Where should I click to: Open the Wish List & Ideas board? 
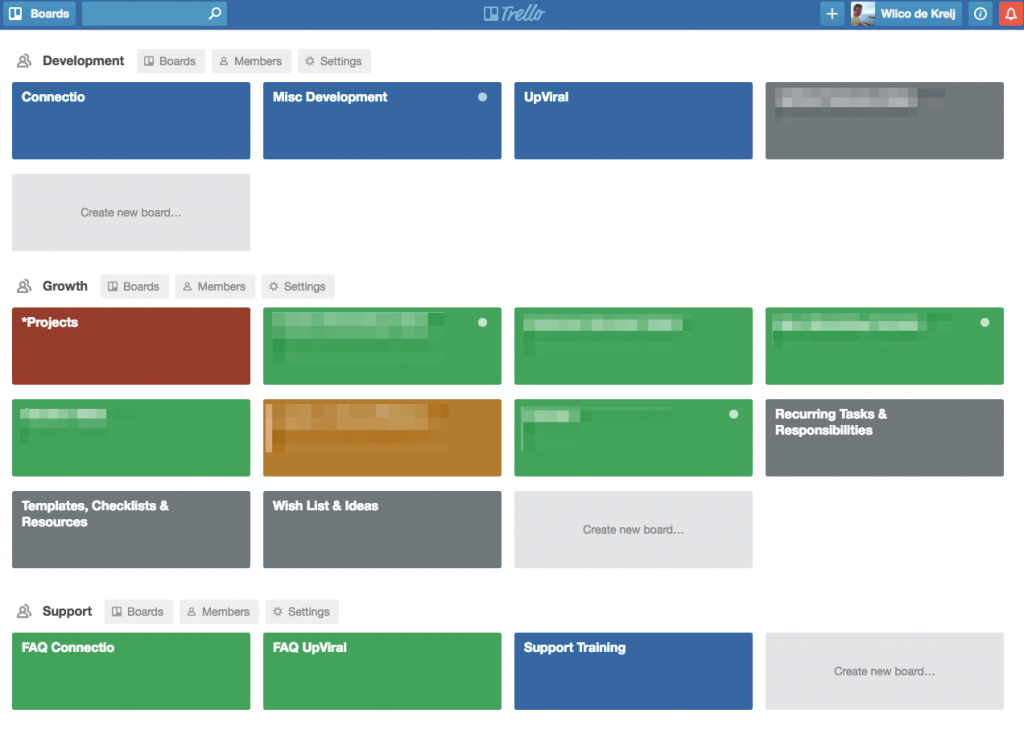382,529
